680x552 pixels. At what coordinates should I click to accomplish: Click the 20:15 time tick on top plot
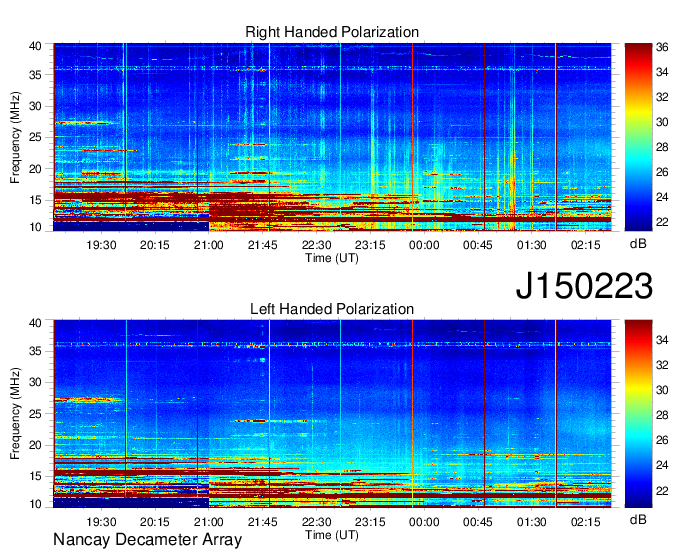(x=155, y=245)
